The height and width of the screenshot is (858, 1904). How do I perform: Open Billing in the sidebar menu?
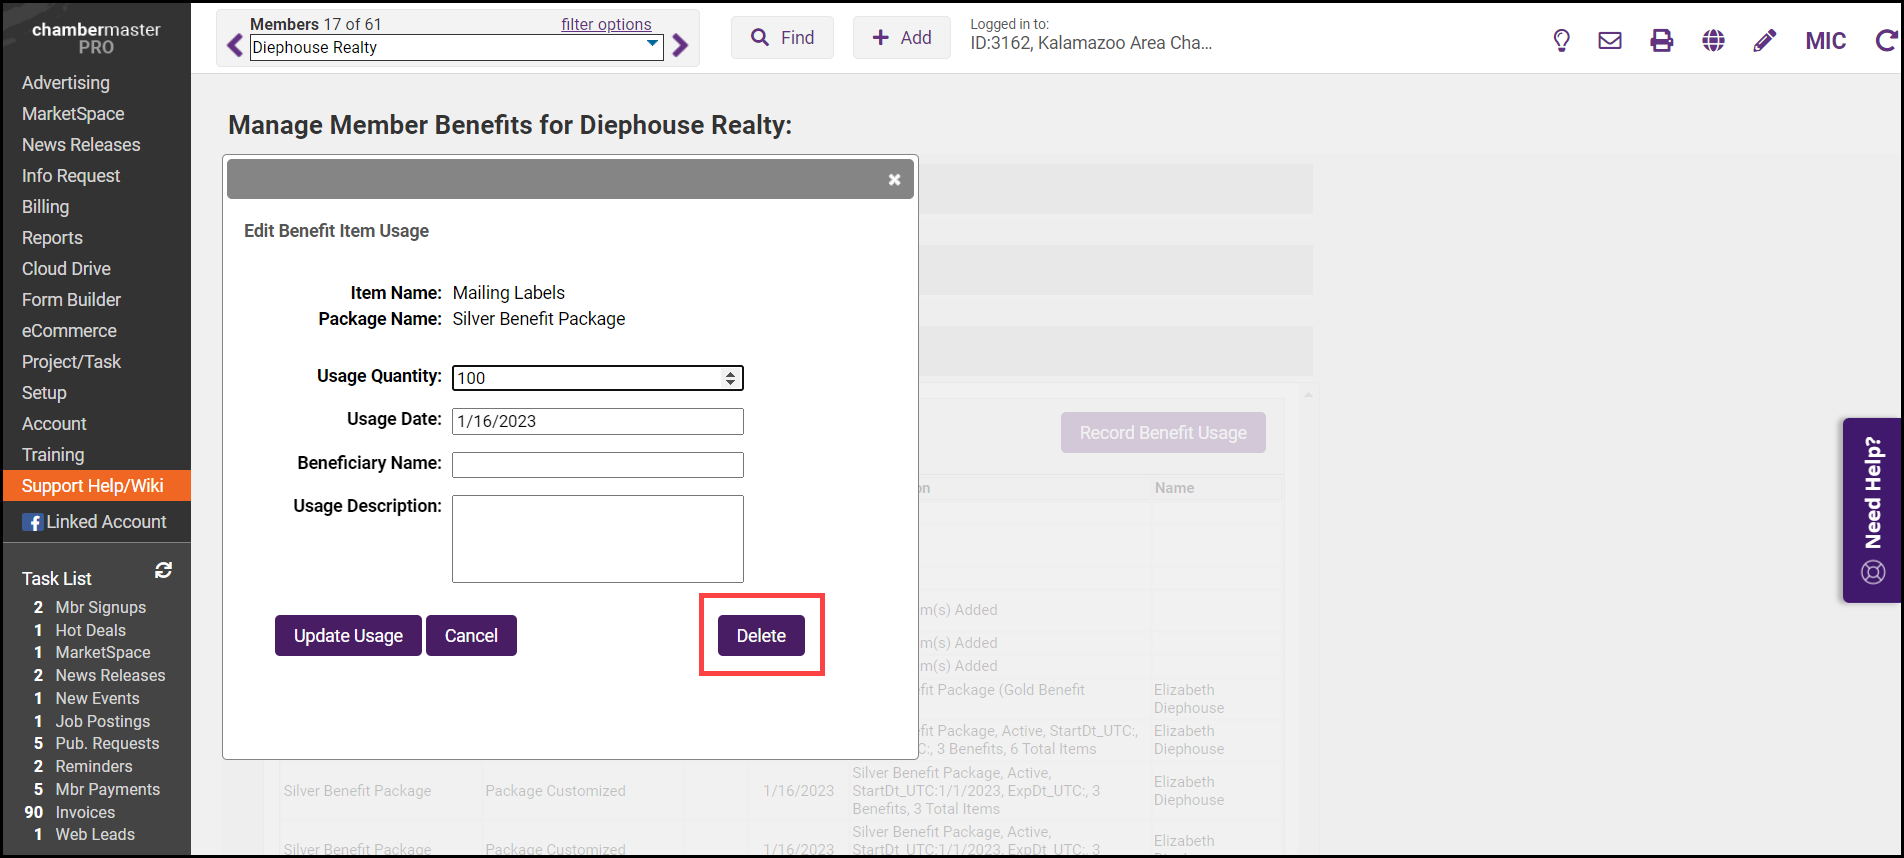click(46, 207)
